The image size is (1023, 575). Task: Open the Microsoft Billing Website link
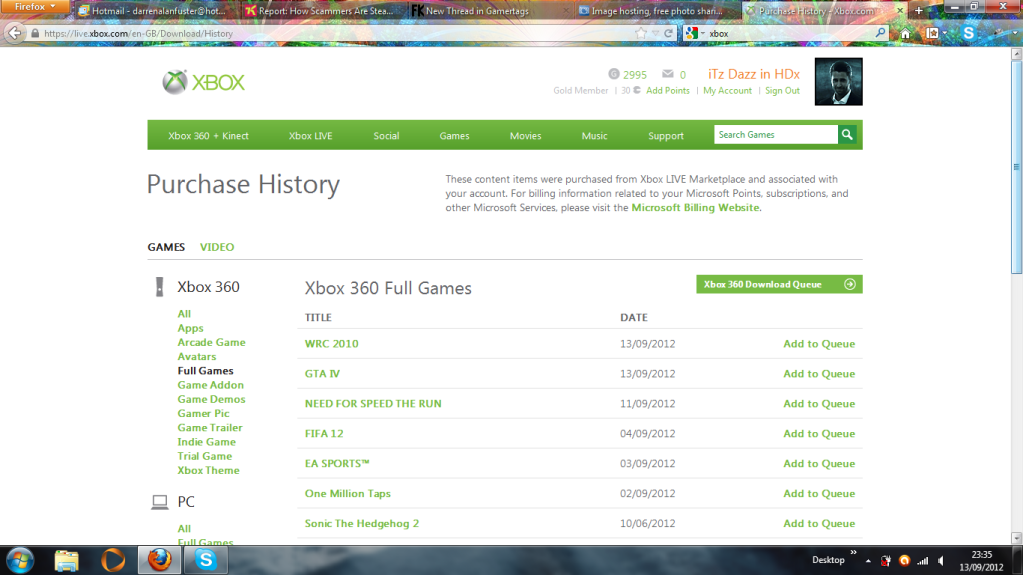click(696, 208)
